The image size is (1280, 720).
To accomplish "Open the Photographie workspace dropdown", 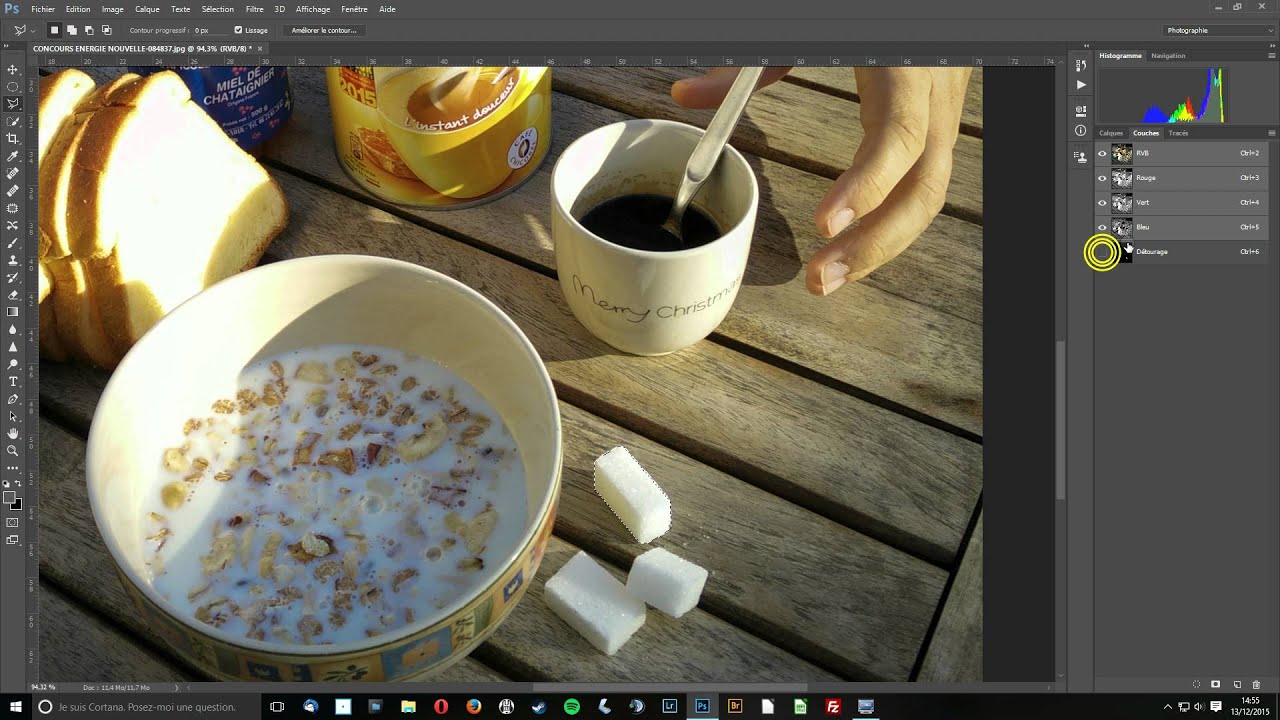I will click(1219, 30).
